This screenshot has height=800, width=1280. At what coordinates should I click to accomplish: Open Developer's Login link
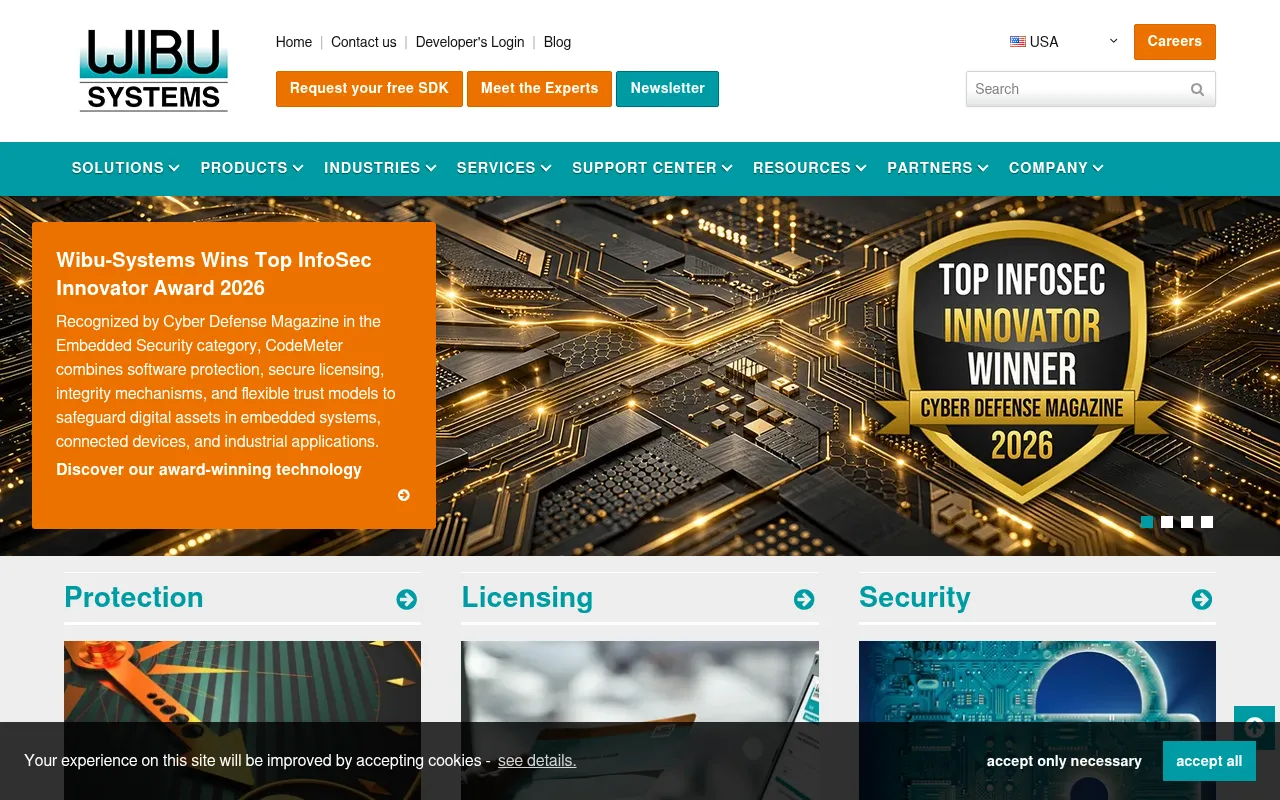[x=470, y=42]
